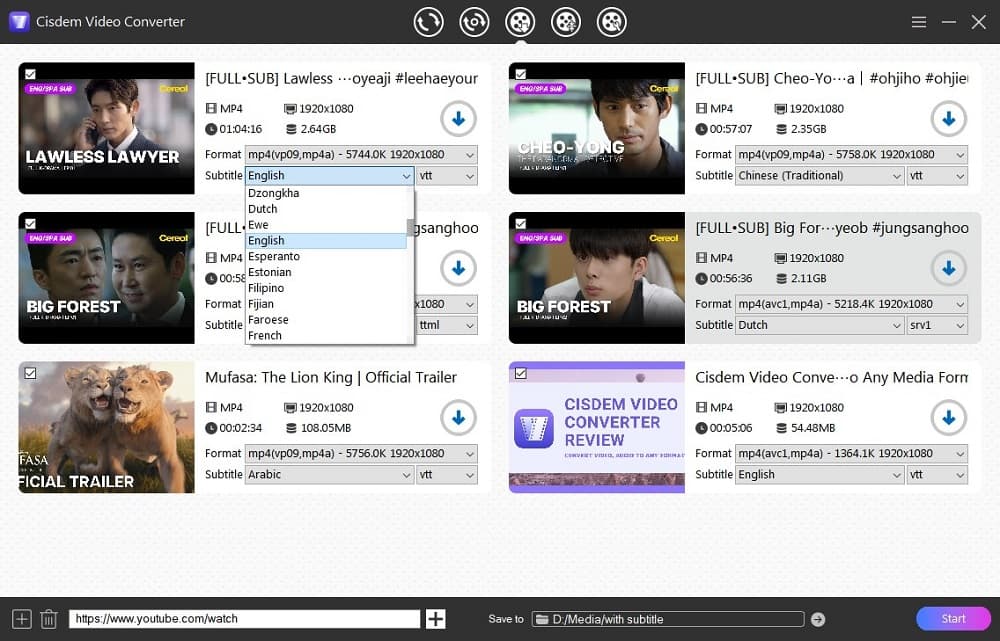Viewport: 1000px width, 641px height.
Task: Download the Mufasa trailer video
Action: pyautogui.click(x=458, y=418)
